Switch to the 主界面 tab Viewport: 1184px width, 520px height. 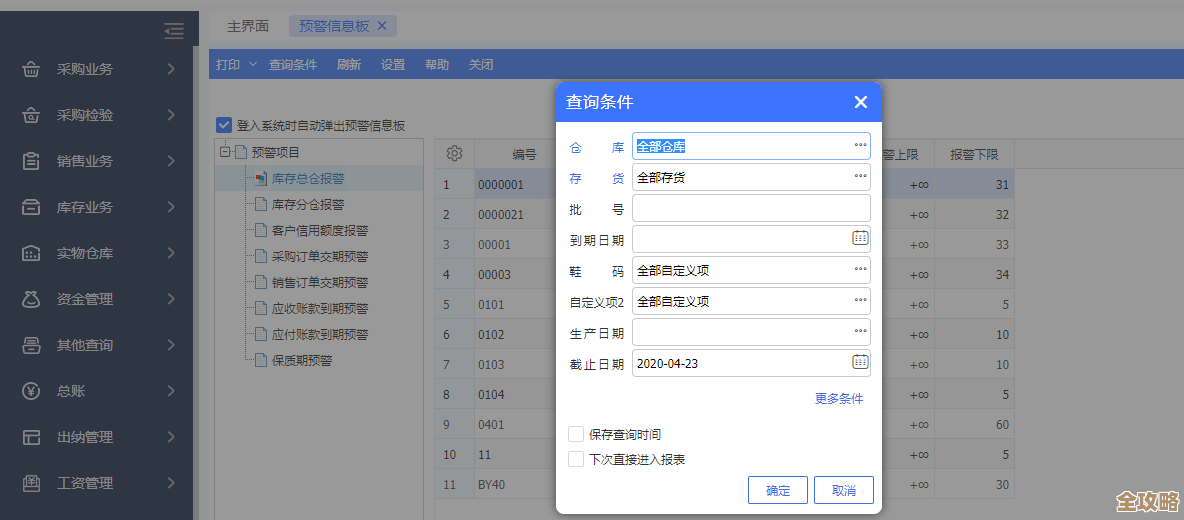pos(247,26)
